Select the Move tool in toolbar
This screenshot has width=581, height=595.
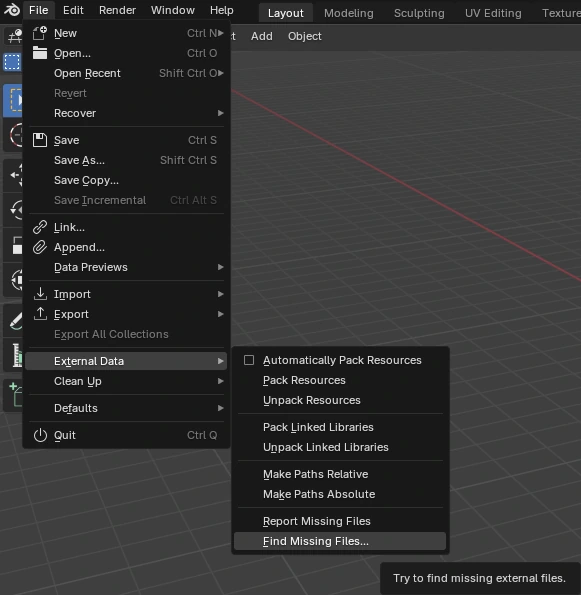pyautogui.click(x=13, y=175)
